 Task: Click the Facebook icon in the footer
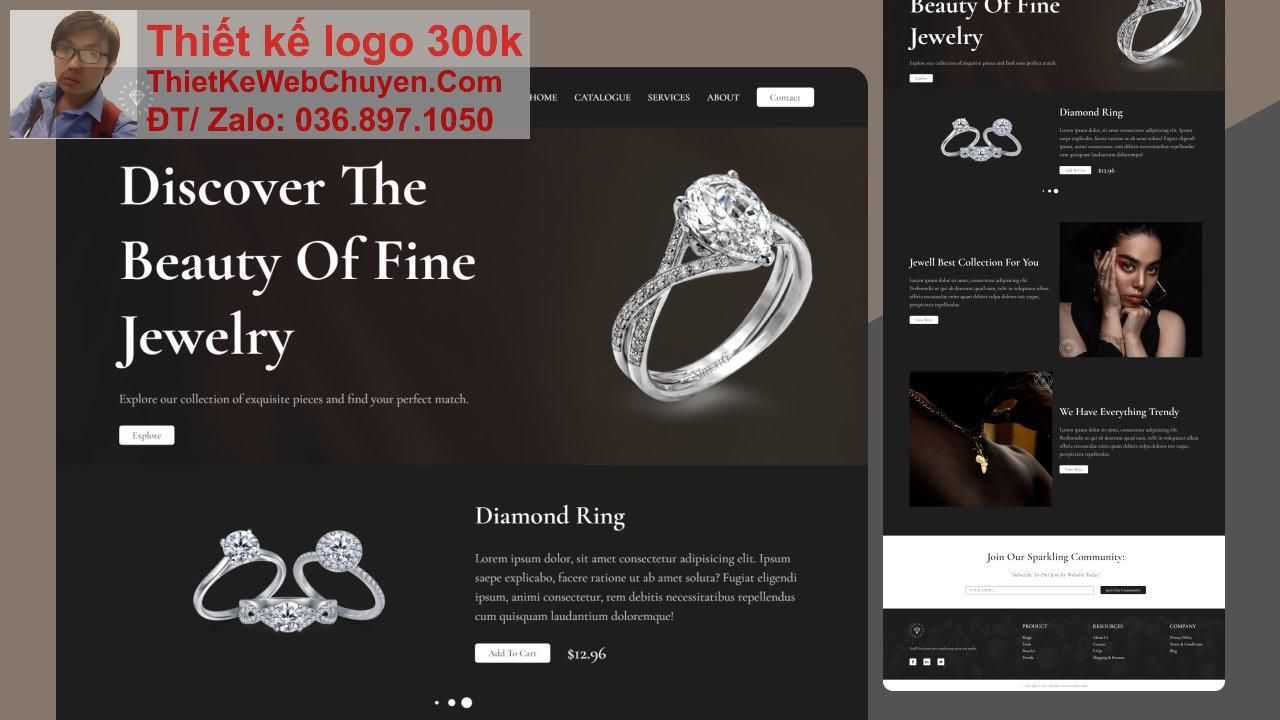pos(913,662)
